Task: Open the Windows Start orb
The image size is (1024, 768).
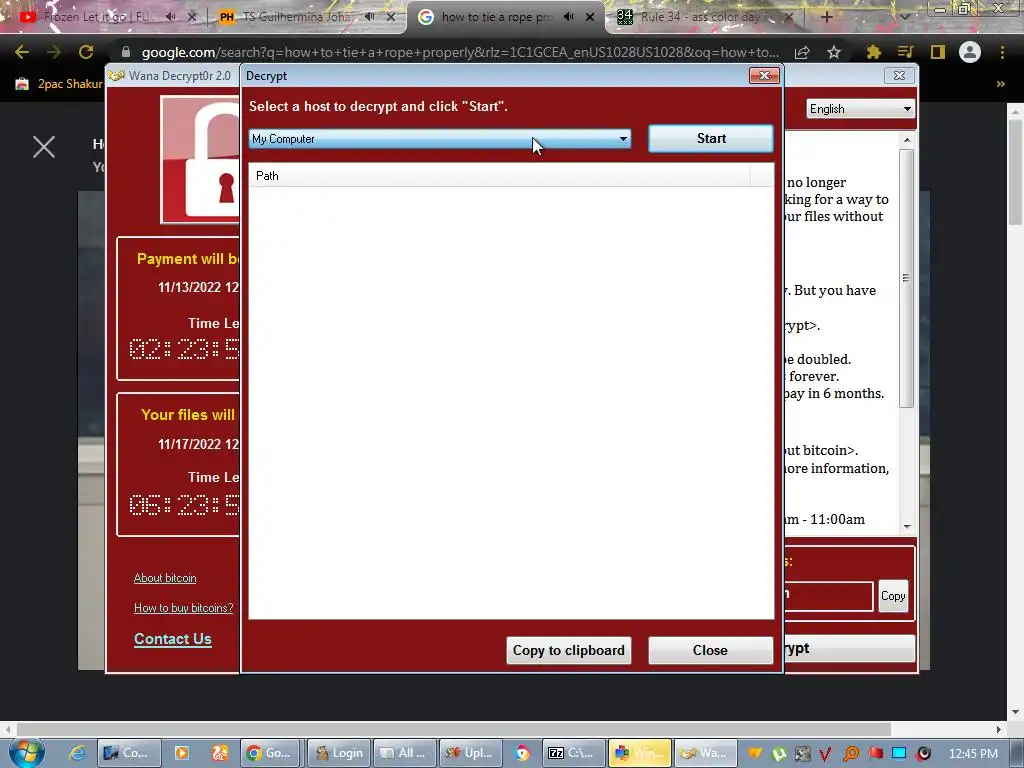Action: tap(27, 752)
